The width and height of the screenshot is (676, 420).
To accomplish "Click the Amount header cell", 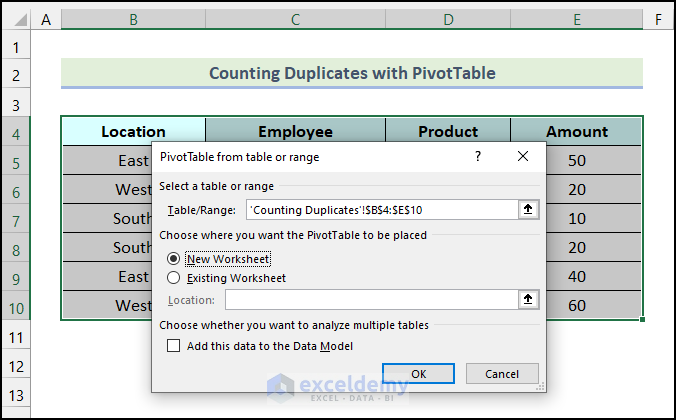I will click(x=577, y=132).
